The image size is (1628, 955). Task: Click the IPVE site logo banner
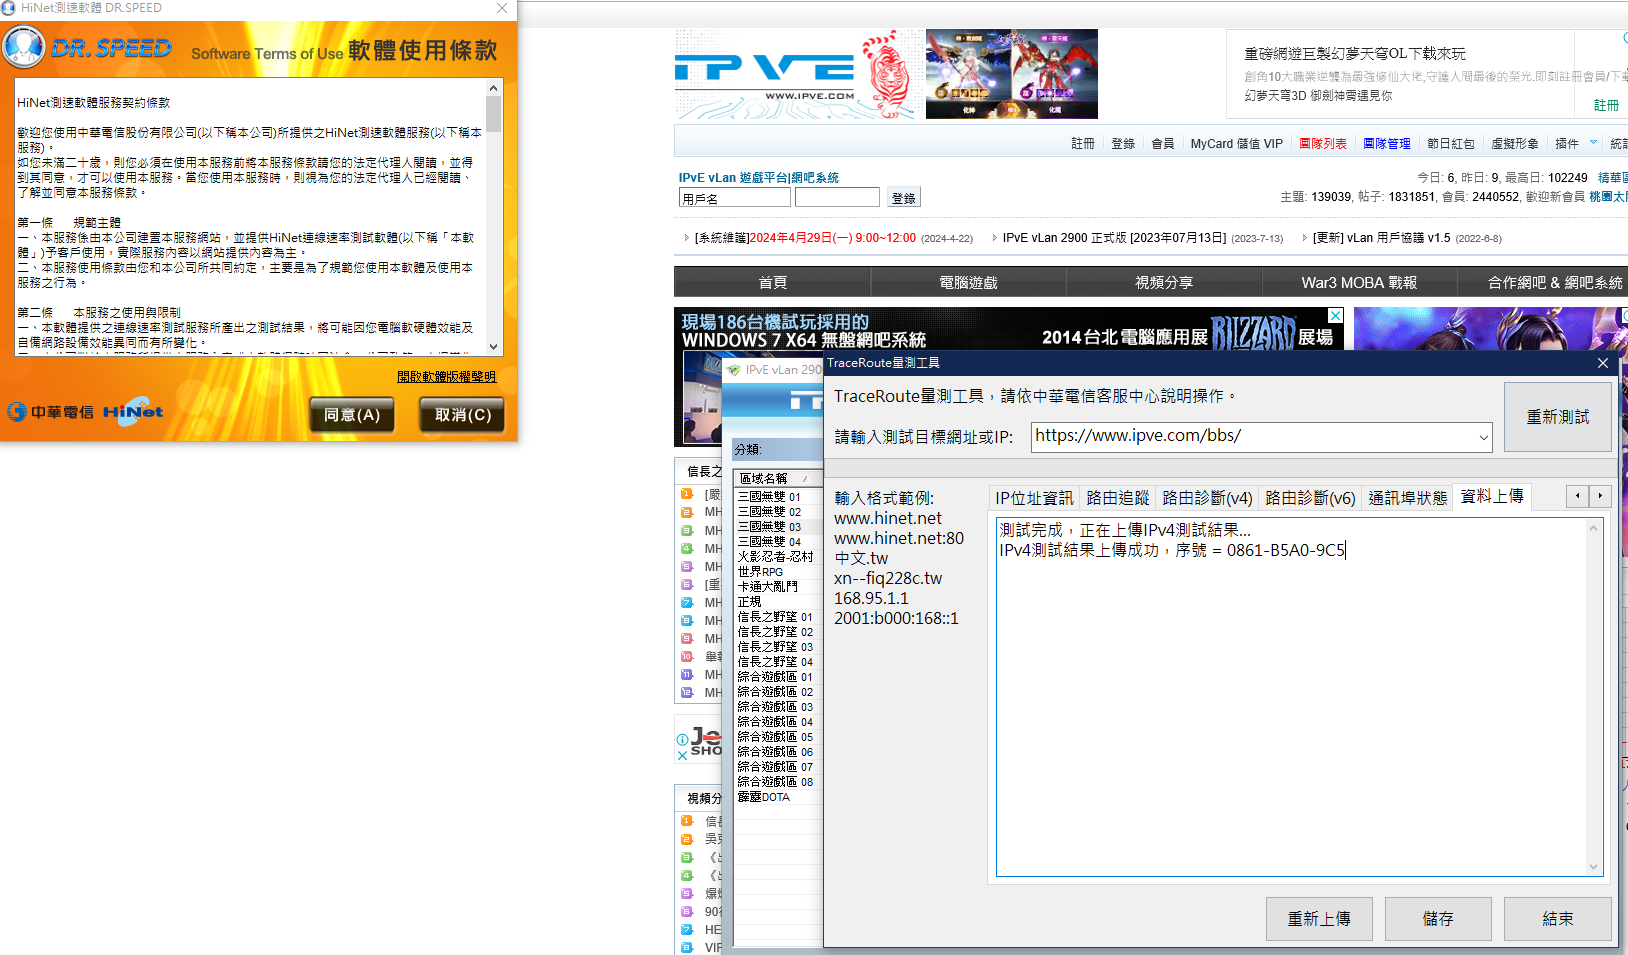coord(797,74)
